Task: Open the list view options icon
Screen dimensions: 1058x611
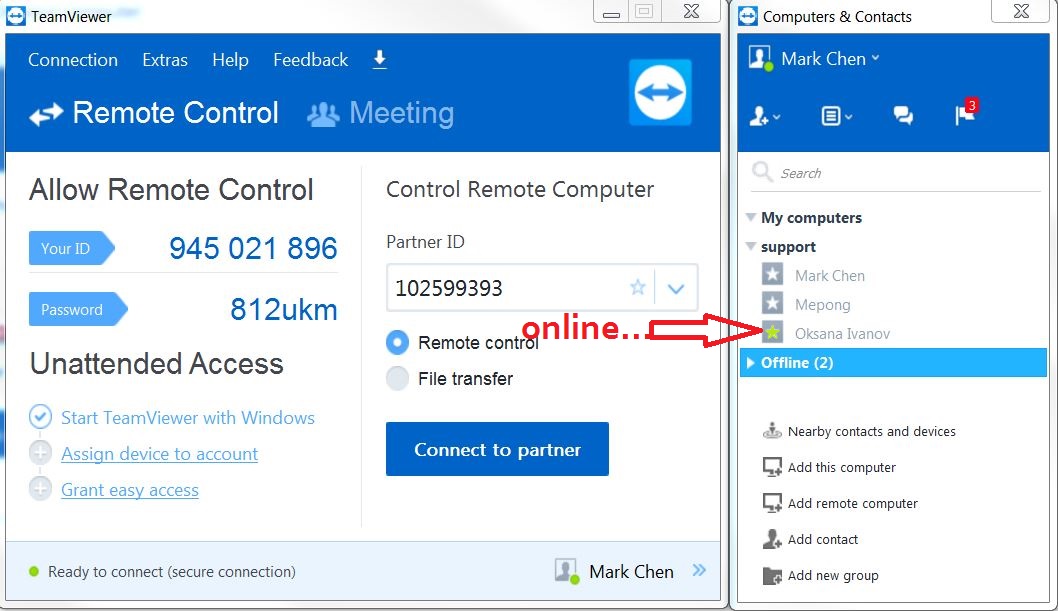Action: click(836, 116)
